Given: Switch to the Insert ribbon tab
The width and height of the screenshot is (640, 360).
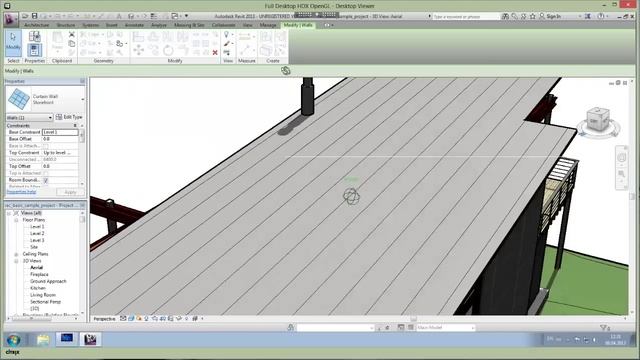Looking at the screenshot, I should click(111, 25).
